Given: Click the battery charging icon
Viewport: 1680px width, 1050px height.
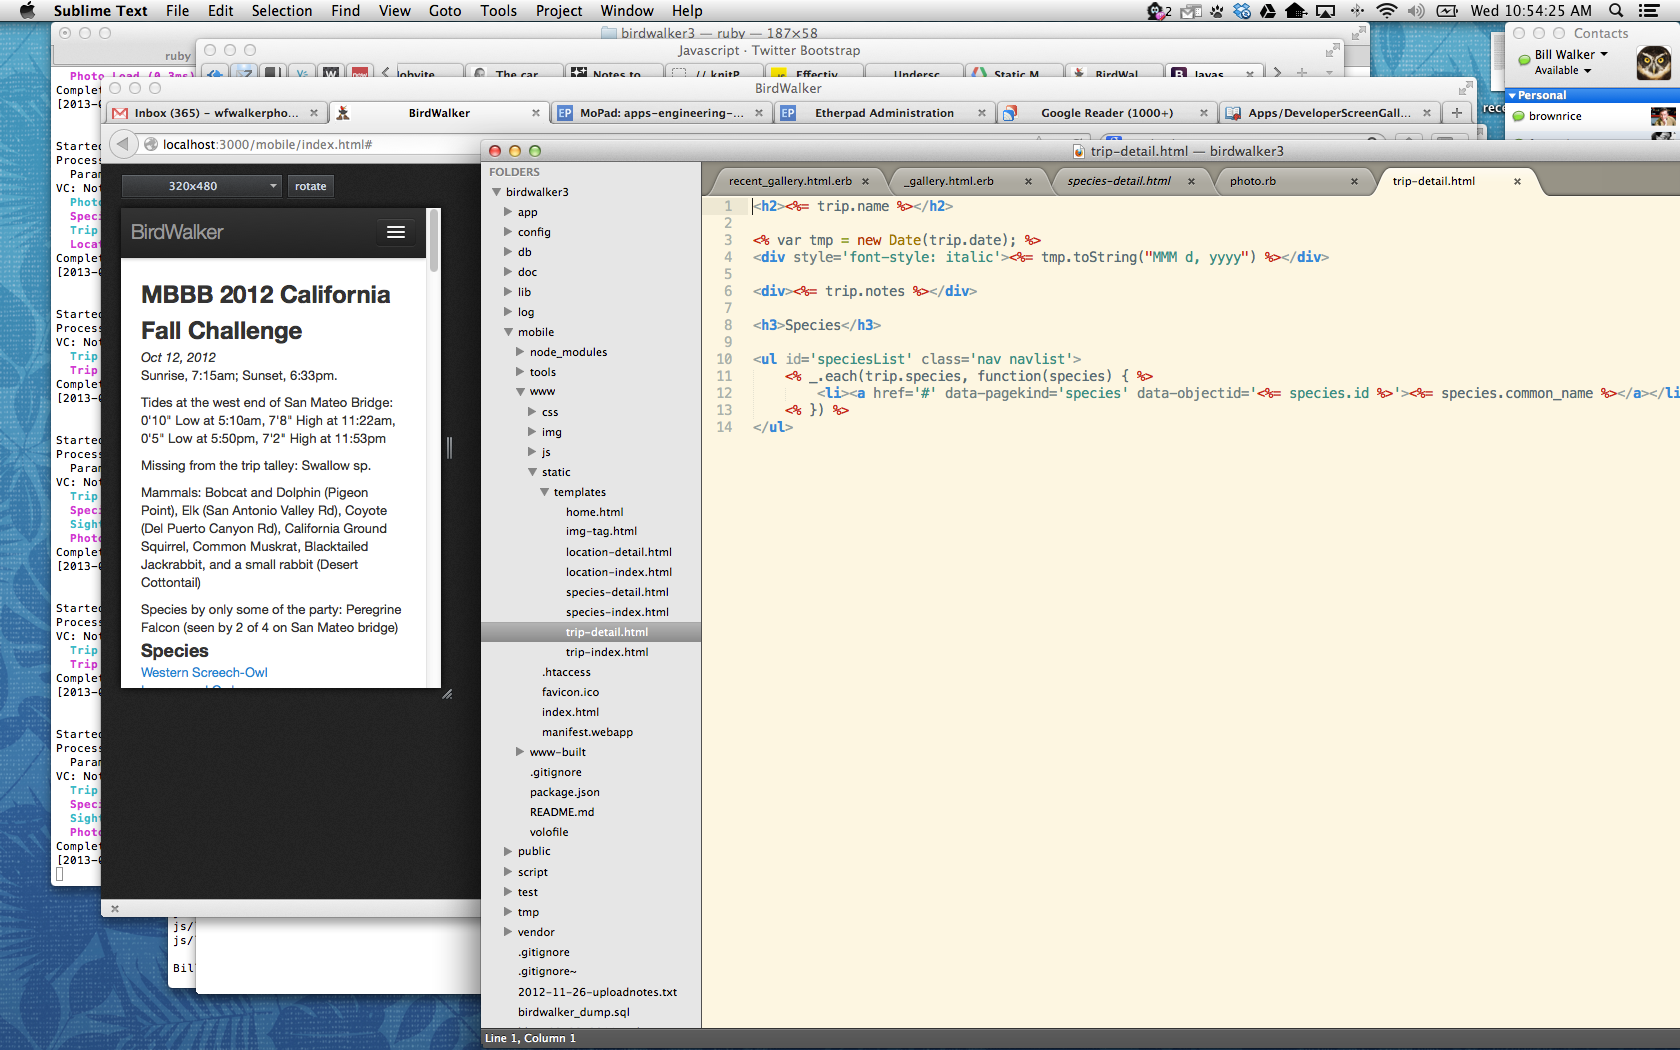Looking at the screenshot, I should [x=1447, y=11].
